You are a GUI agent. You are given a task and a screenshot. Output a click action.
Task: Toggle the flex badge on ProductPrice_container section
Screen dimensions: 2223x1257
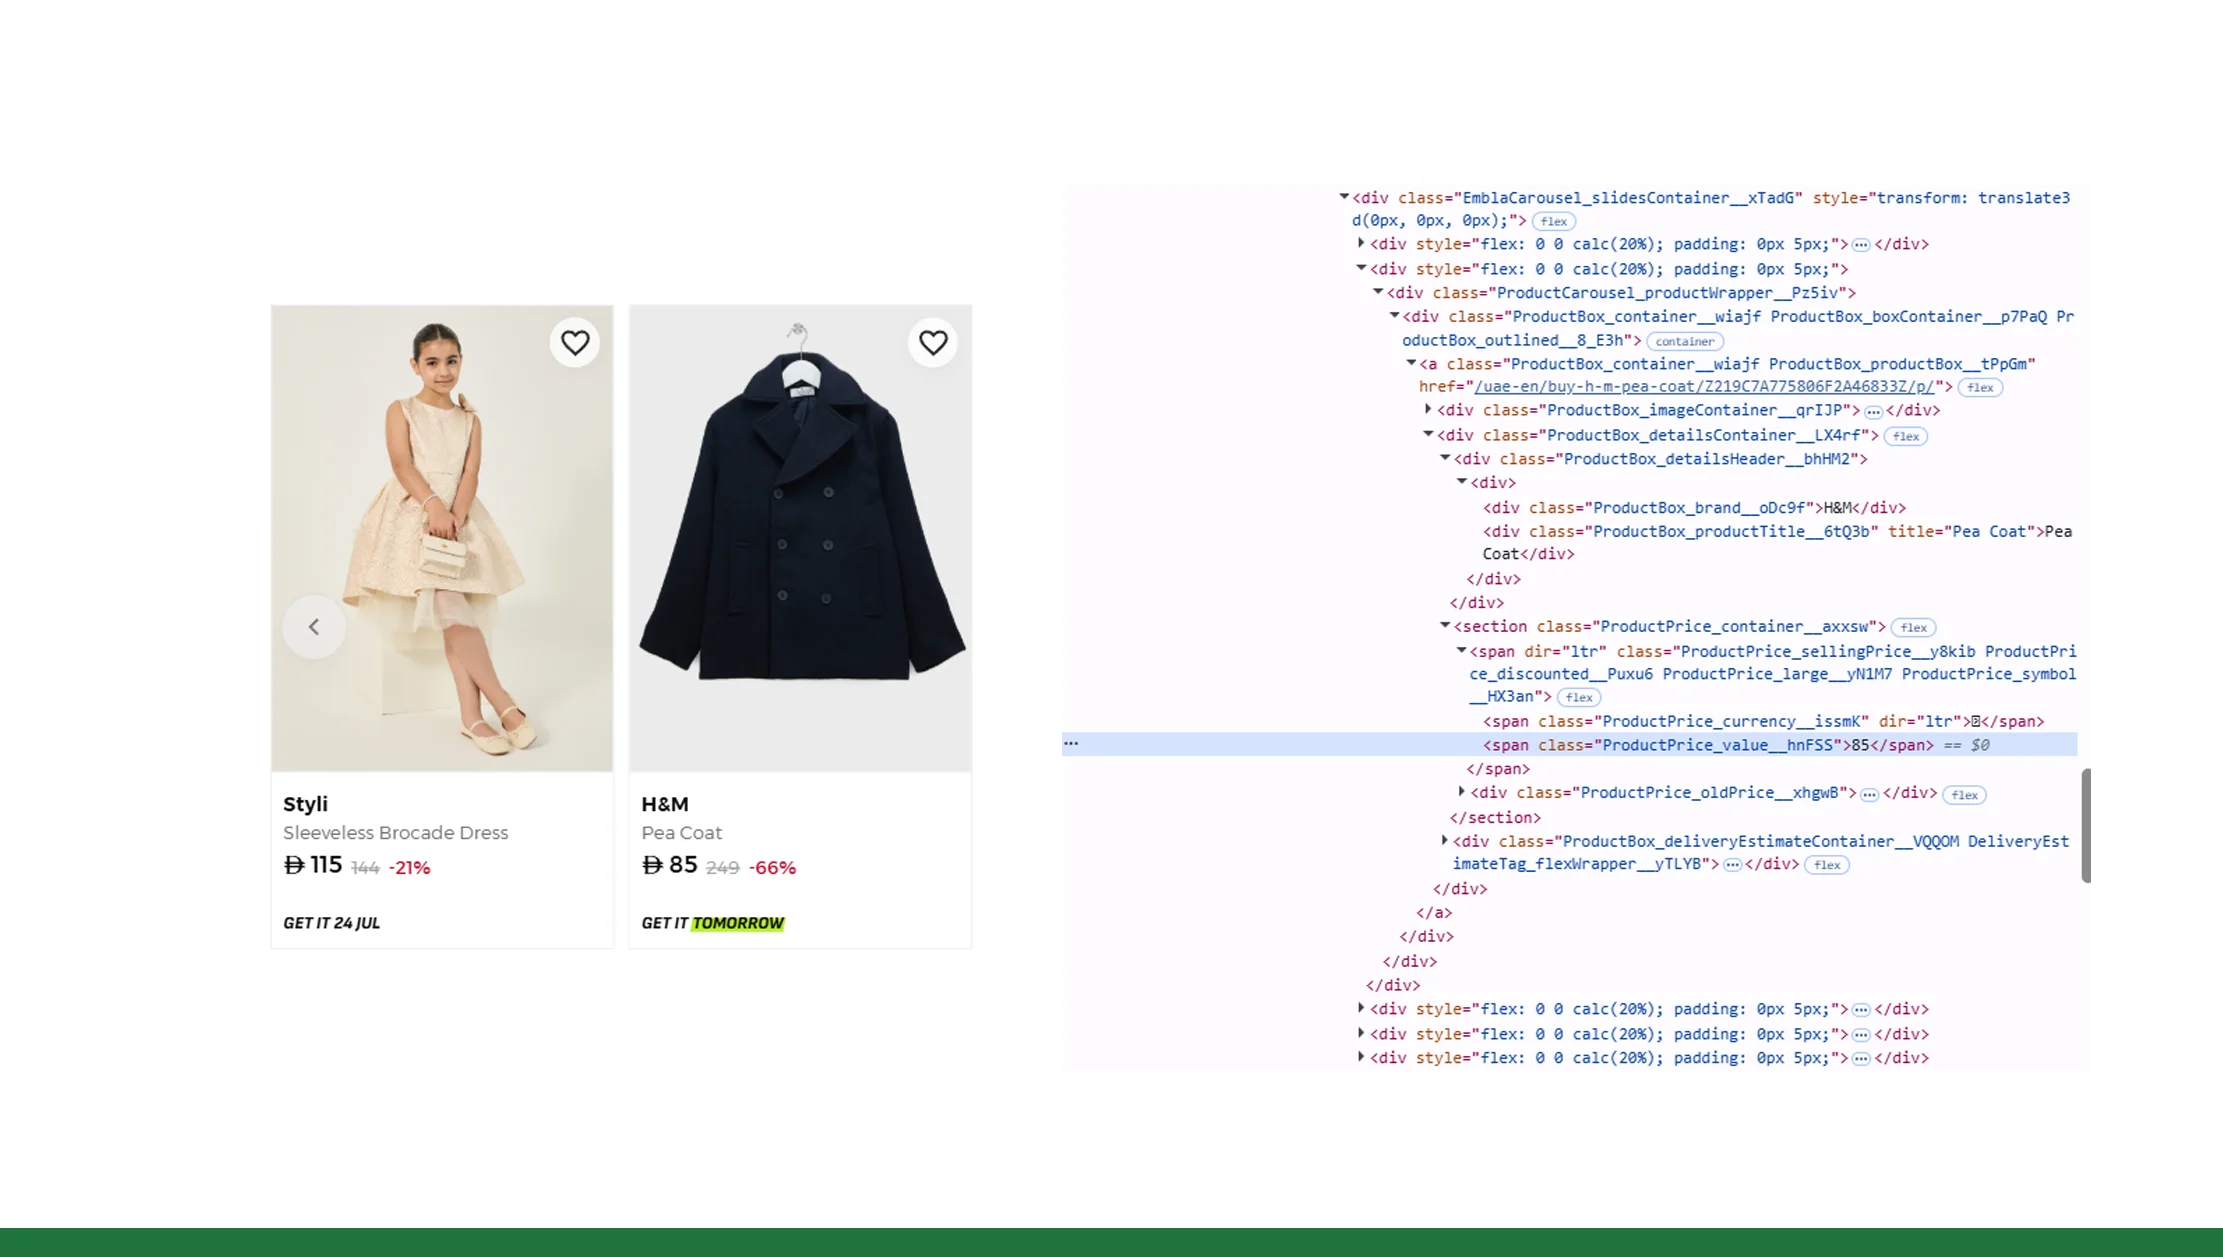1912,627
